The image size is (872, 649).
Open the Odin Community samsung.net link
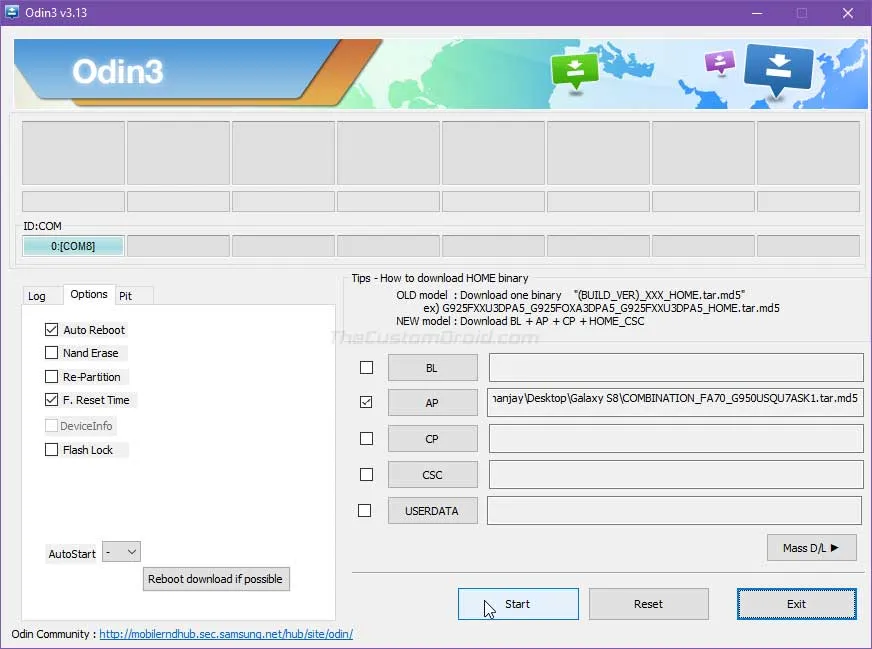coord(225,634)
